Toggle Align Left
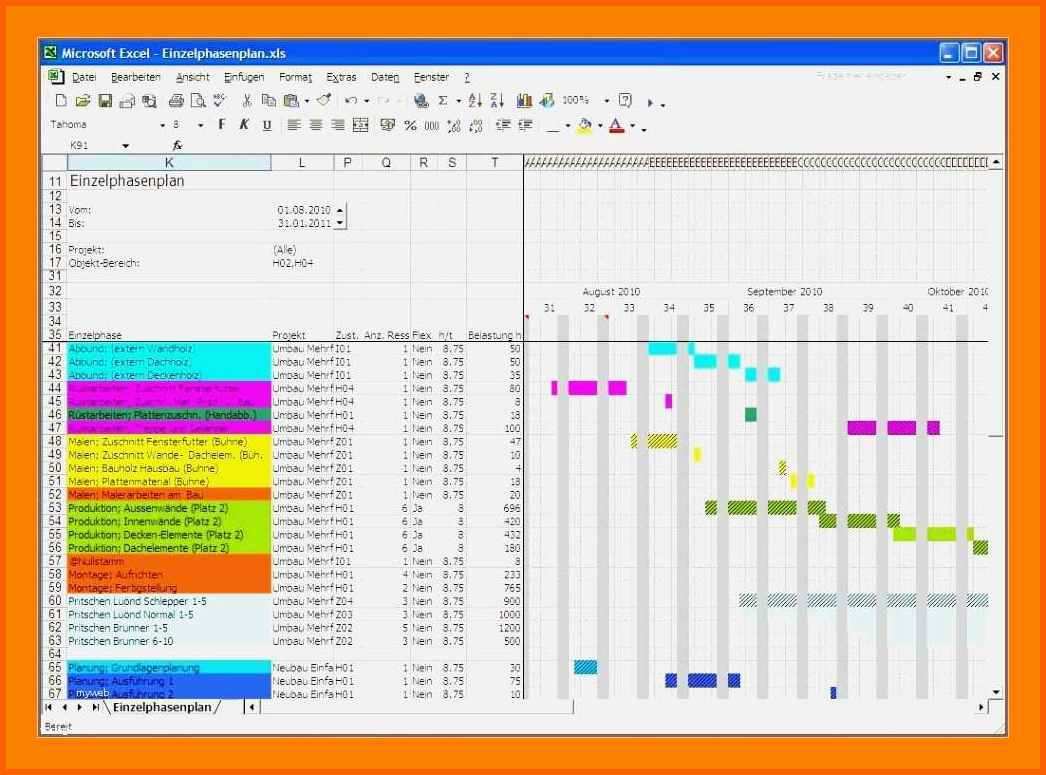Screen dimensions: 1046x775 tap(294, 125)
